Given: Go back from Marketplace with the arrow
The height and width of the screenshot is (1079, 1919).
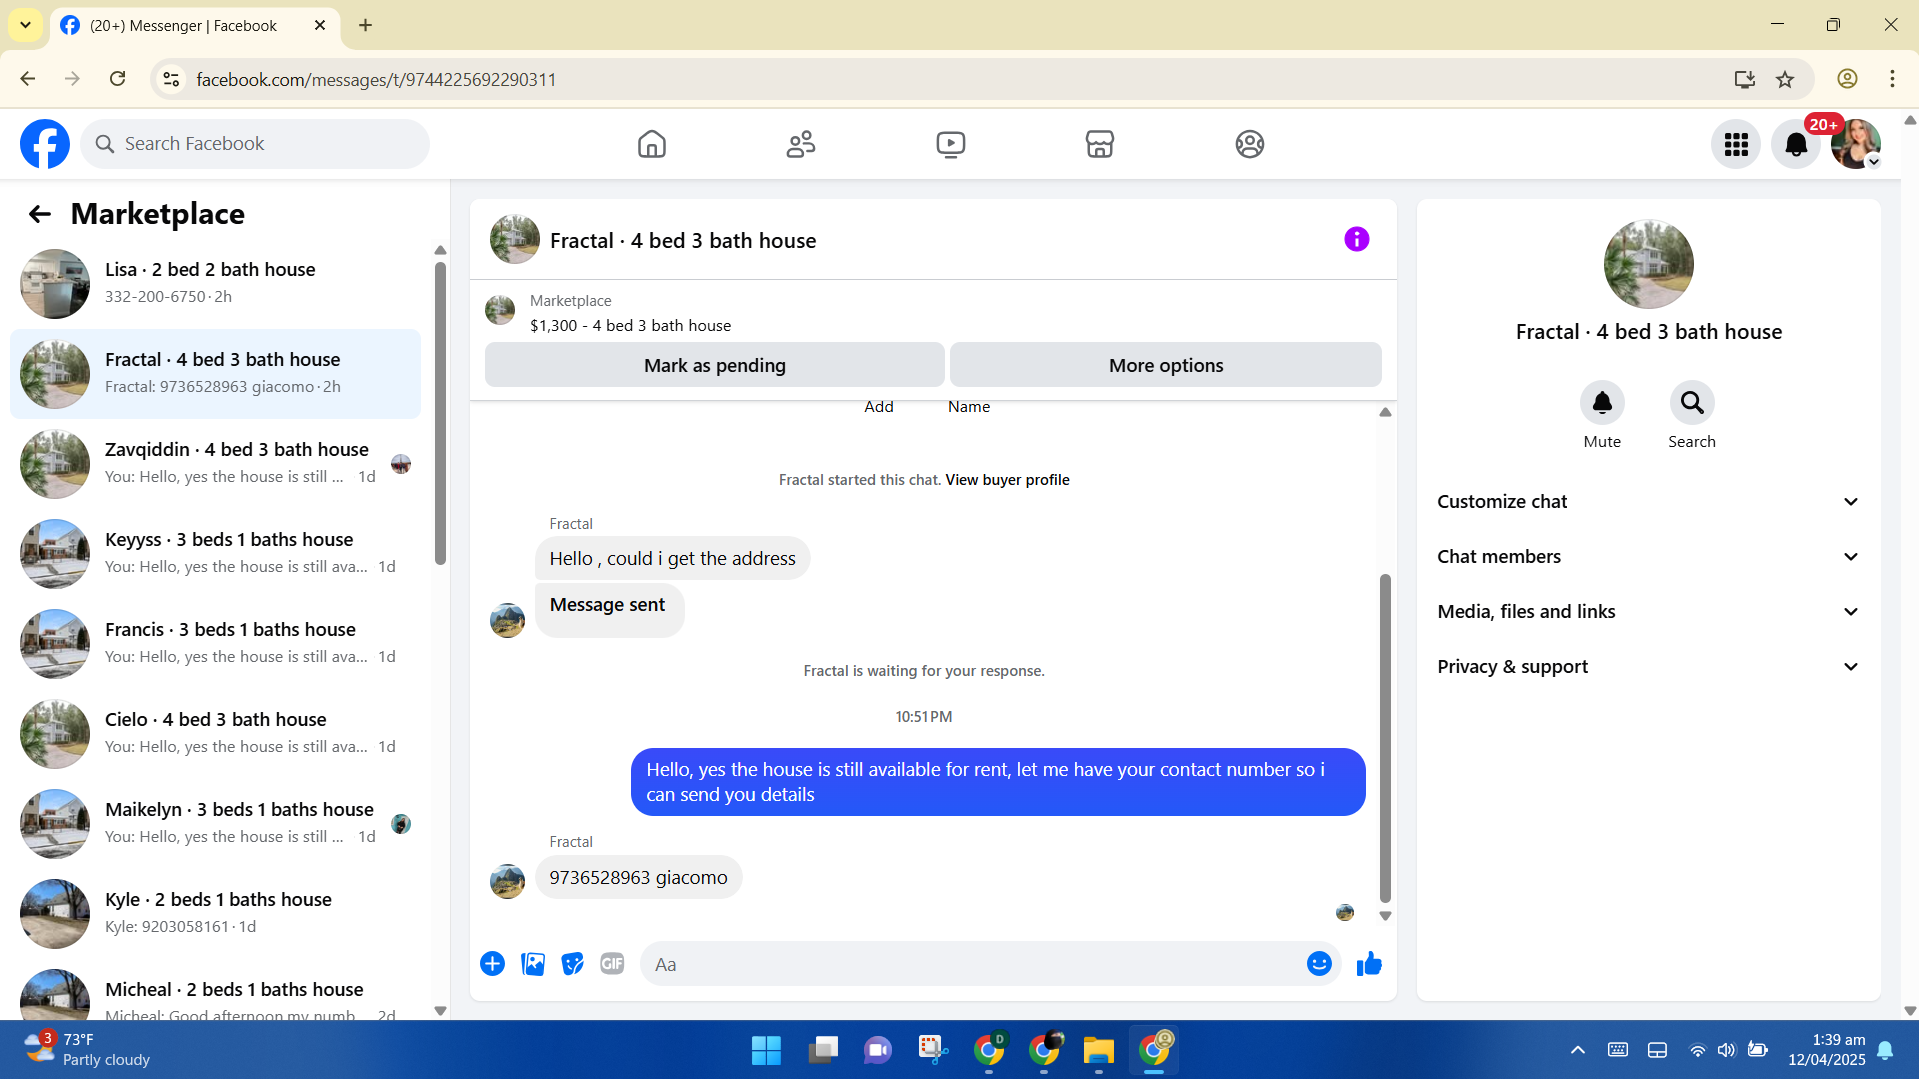Looking at the screenshot, I should 39,214.
